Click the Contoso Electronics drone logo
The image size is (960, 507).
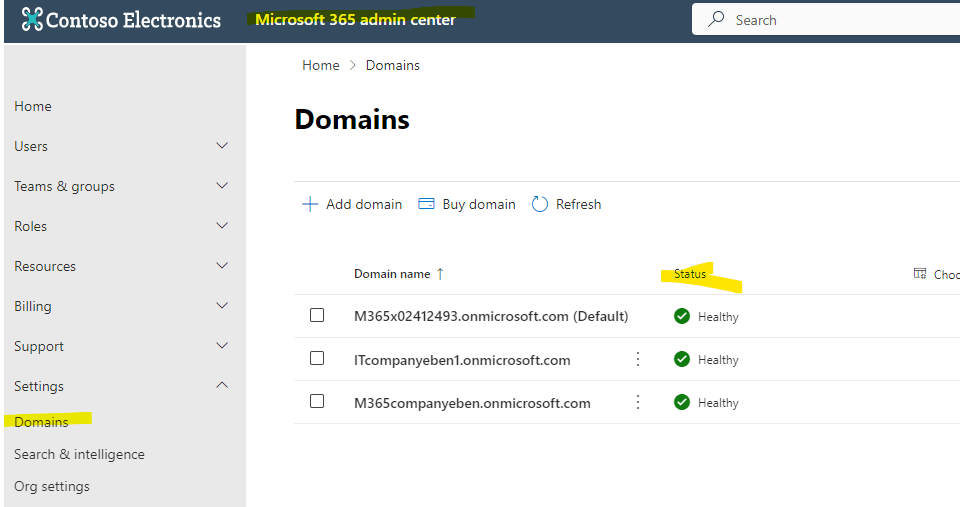32,20
